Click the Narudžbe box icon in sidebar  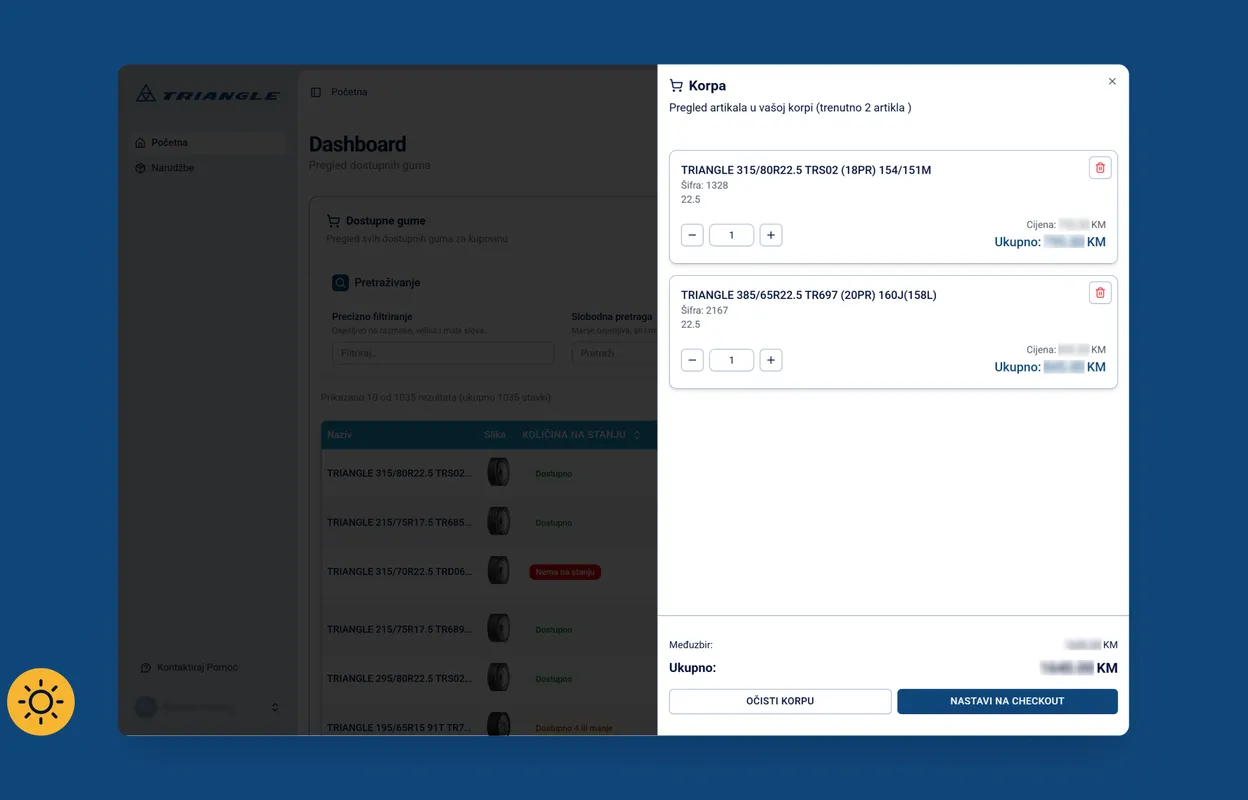[x=141, y=168]
